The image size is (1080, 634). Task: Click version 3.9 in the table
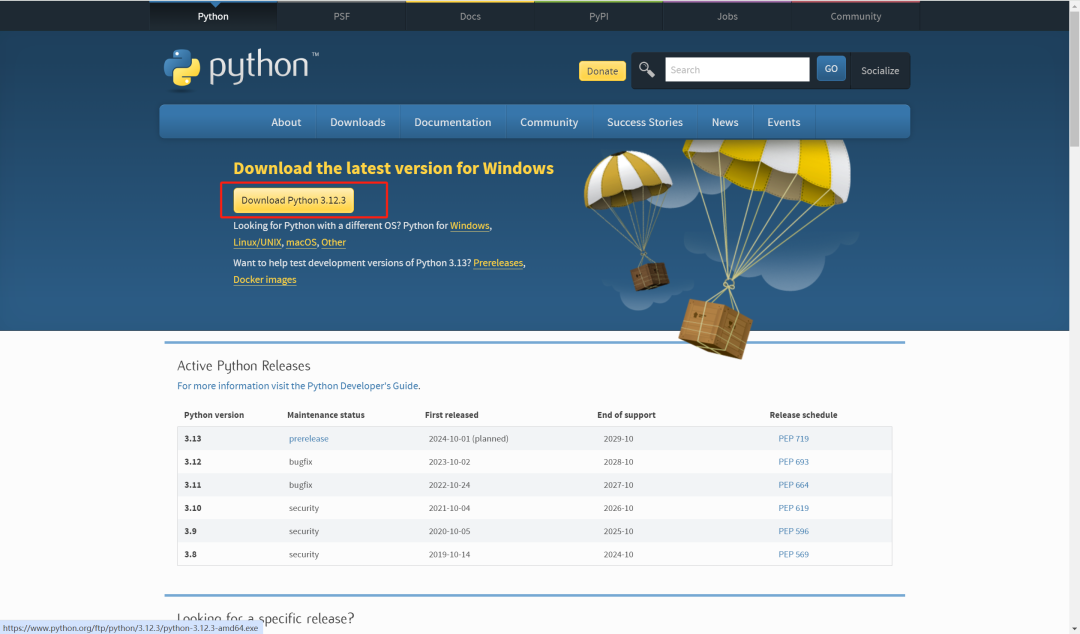pos(190,531)
